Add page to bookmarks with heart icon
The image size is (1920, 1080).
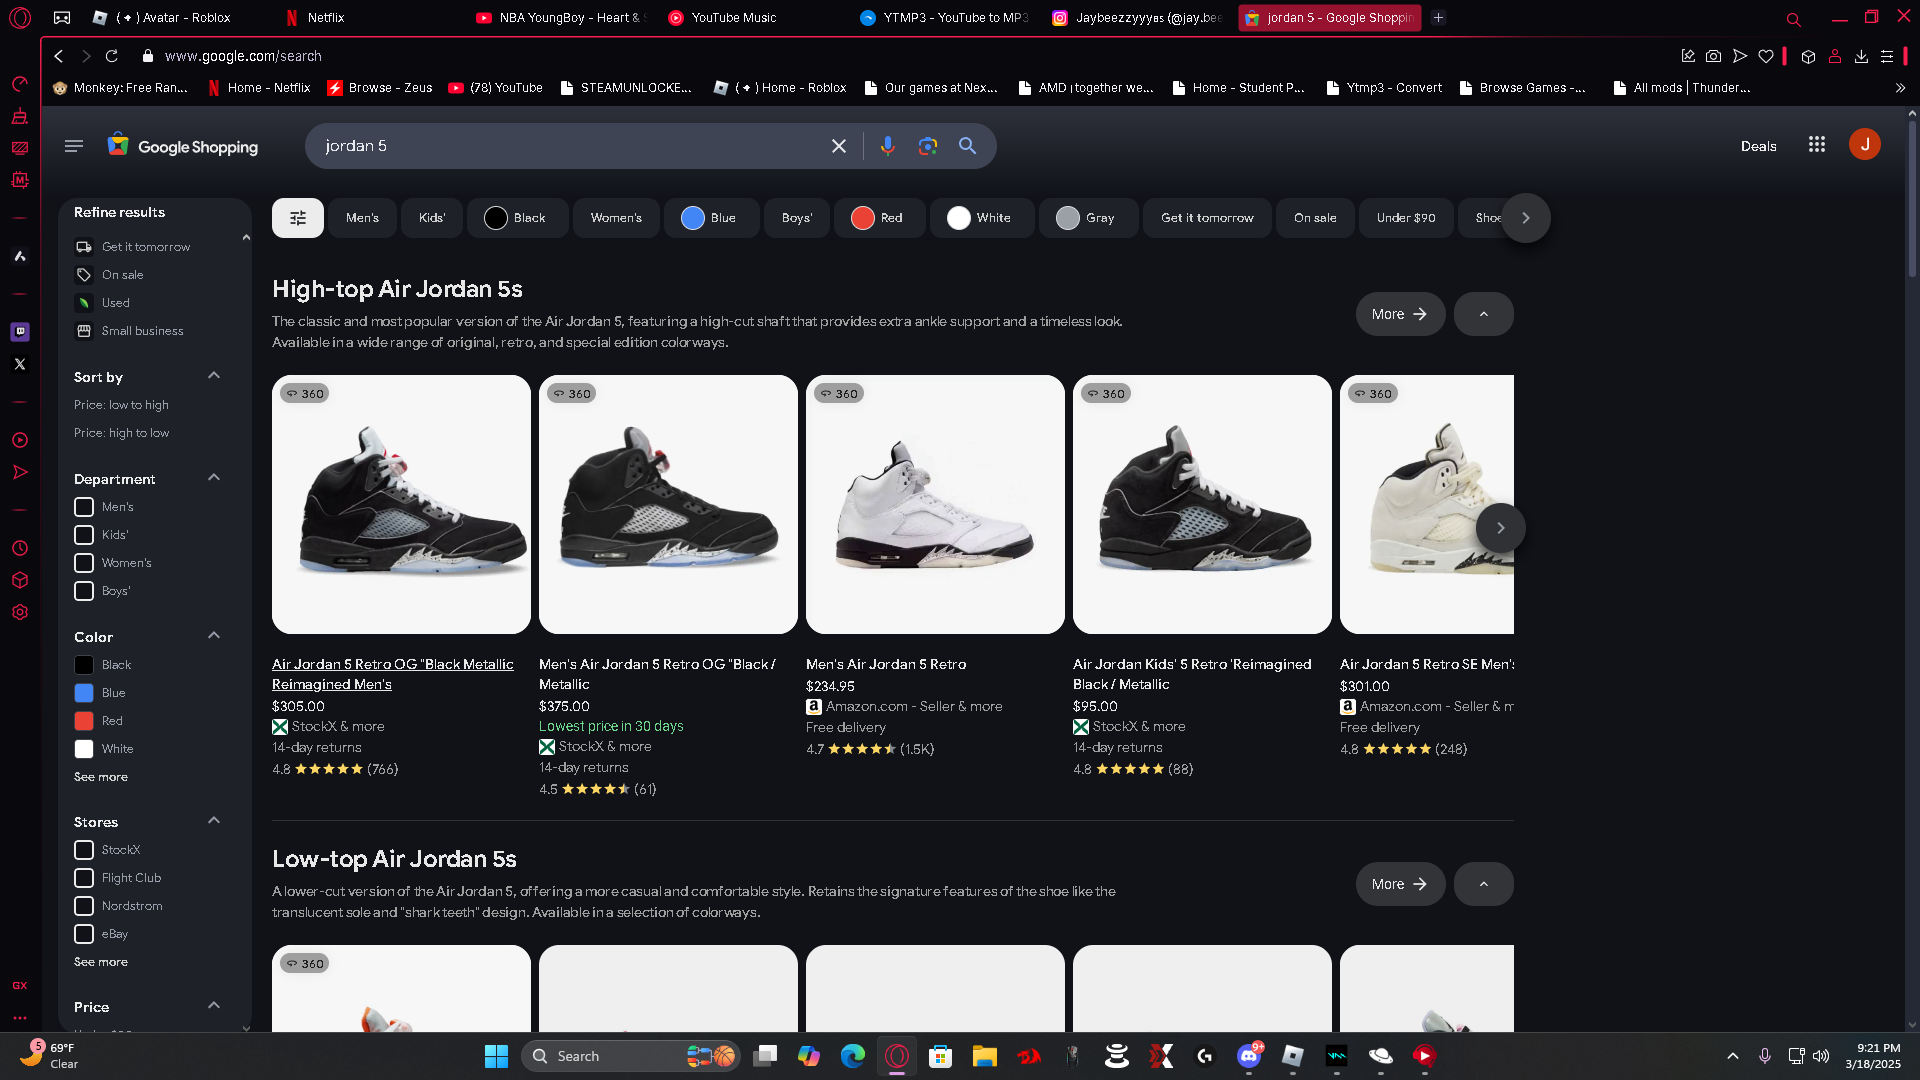[1766, 56]
